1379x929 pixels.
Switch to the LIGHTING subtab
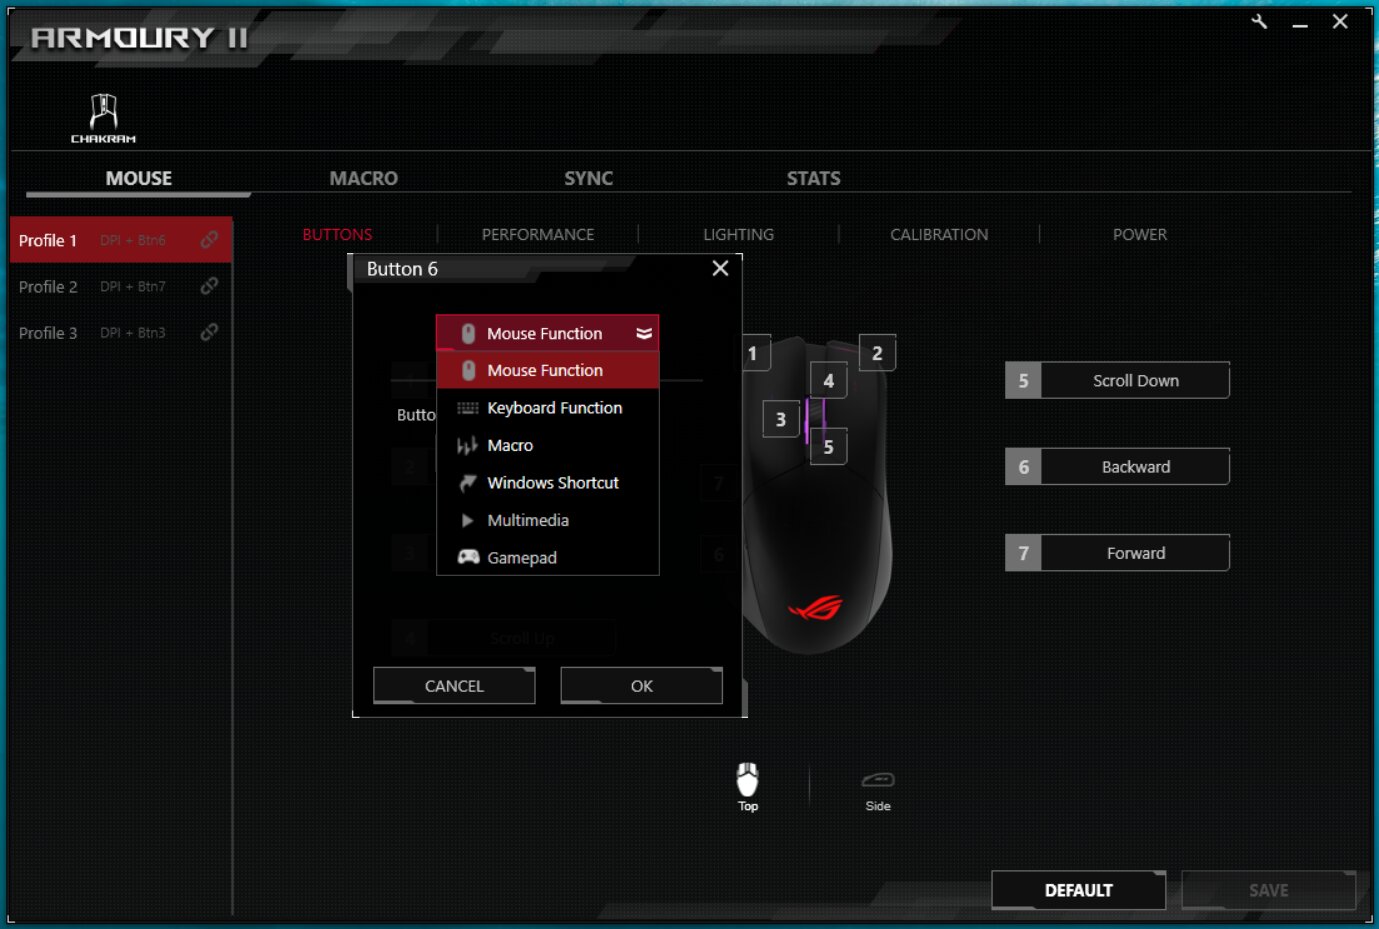(738, 234)
